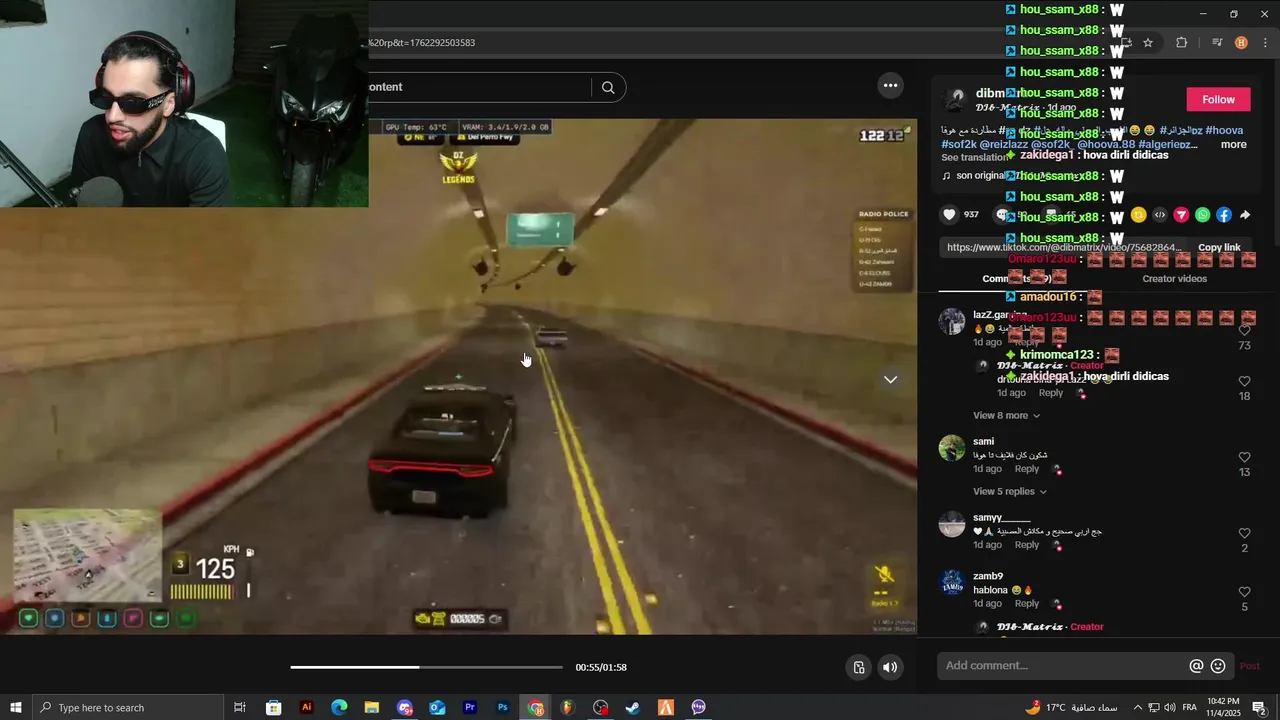The image size is (1280, 720).
Task: Share the video to WhatsApp
Action: click(x=1202, y=215)
